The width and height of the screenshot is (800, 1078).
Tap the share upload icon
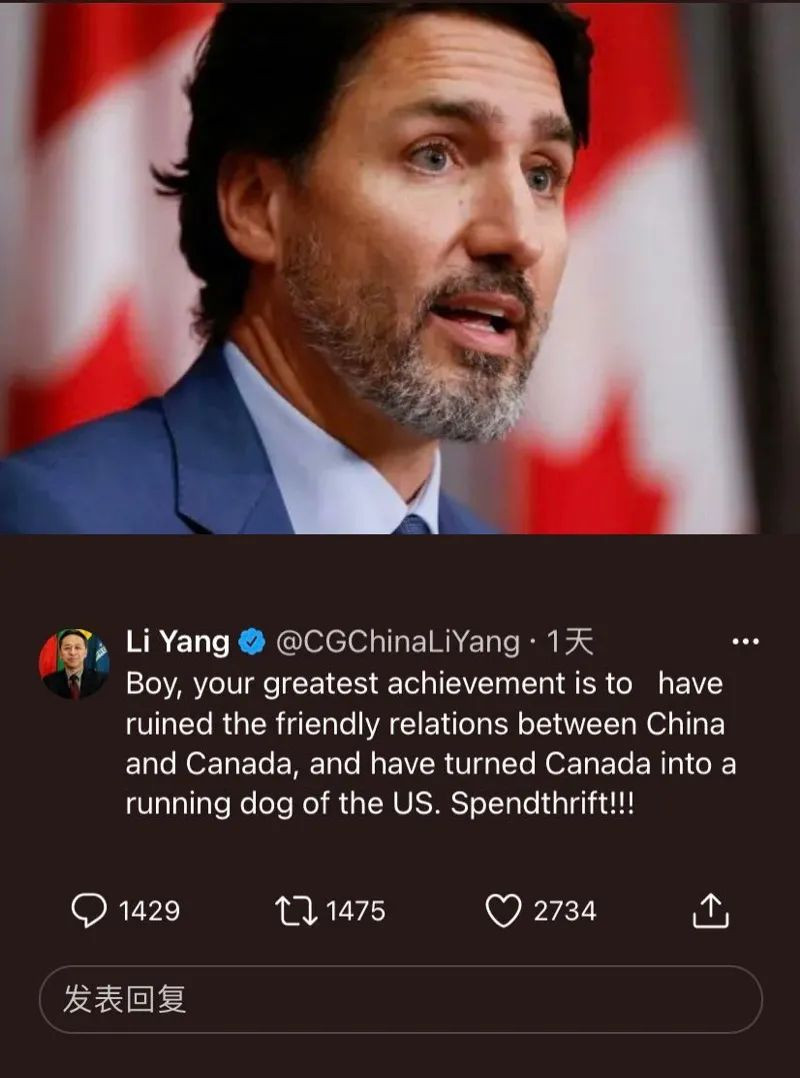point(710,911)
